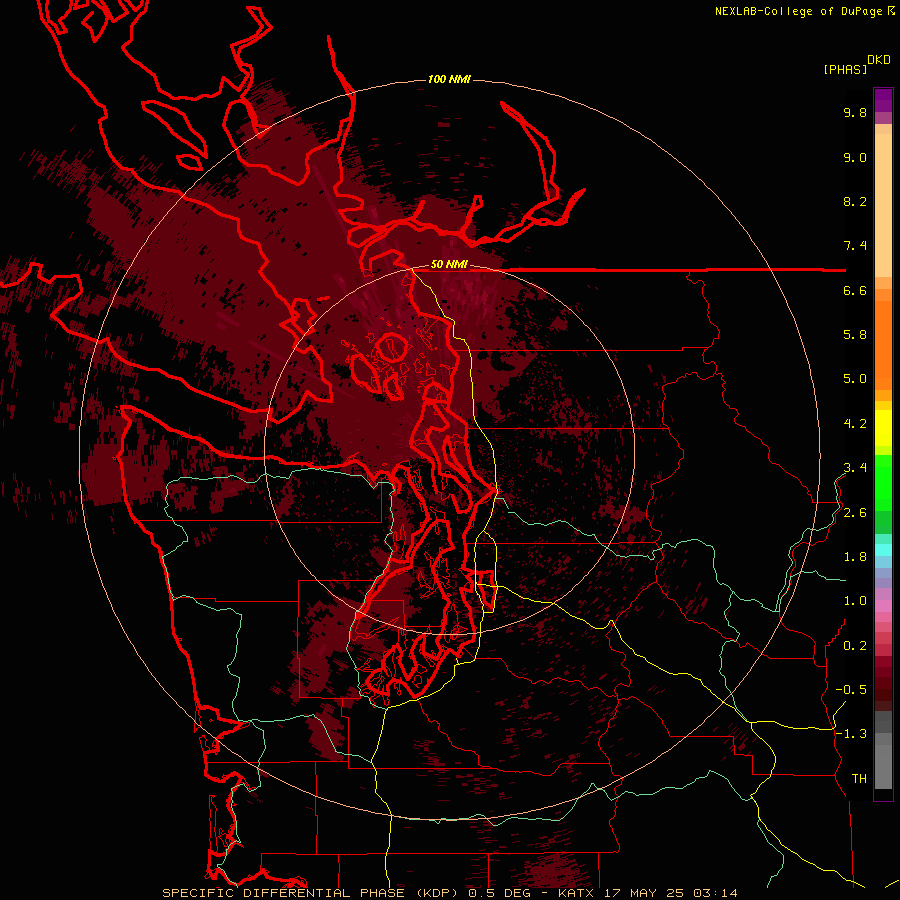This screenshot has height=900, width=900.
Task: Click the 6.6 scale value
Action: (855, 290)
